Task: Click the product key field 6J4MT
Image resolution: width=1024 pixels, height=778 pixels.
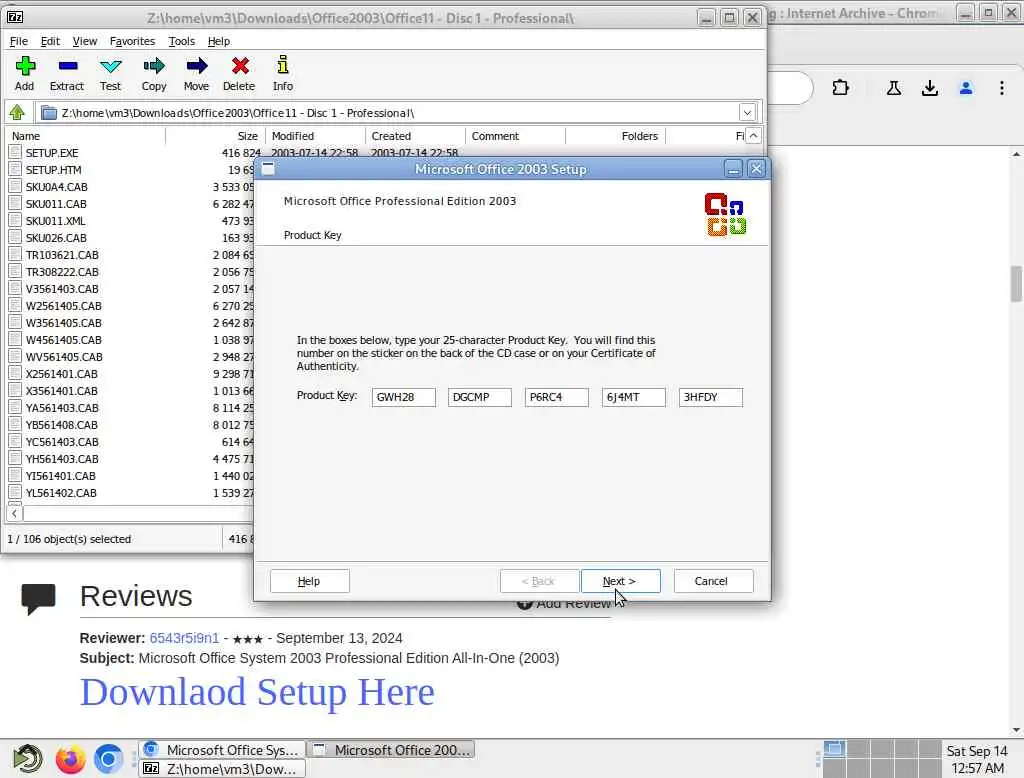Action: coord(633,397)
